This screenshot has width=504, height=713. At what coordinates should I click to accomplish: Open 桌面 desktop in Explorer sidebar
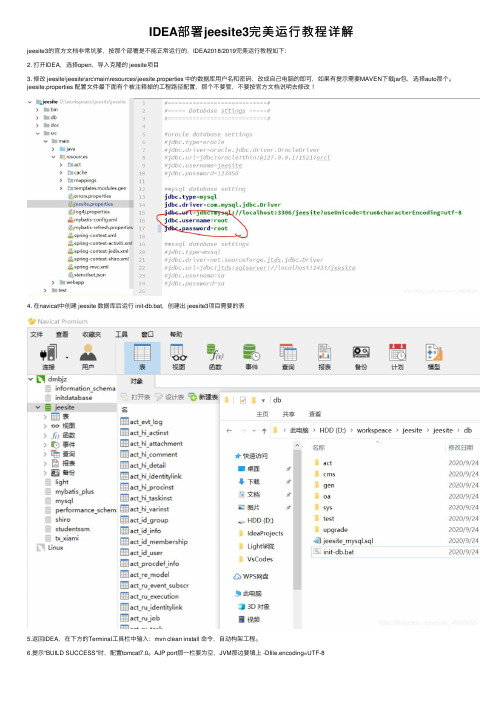(x=249, y=468)
